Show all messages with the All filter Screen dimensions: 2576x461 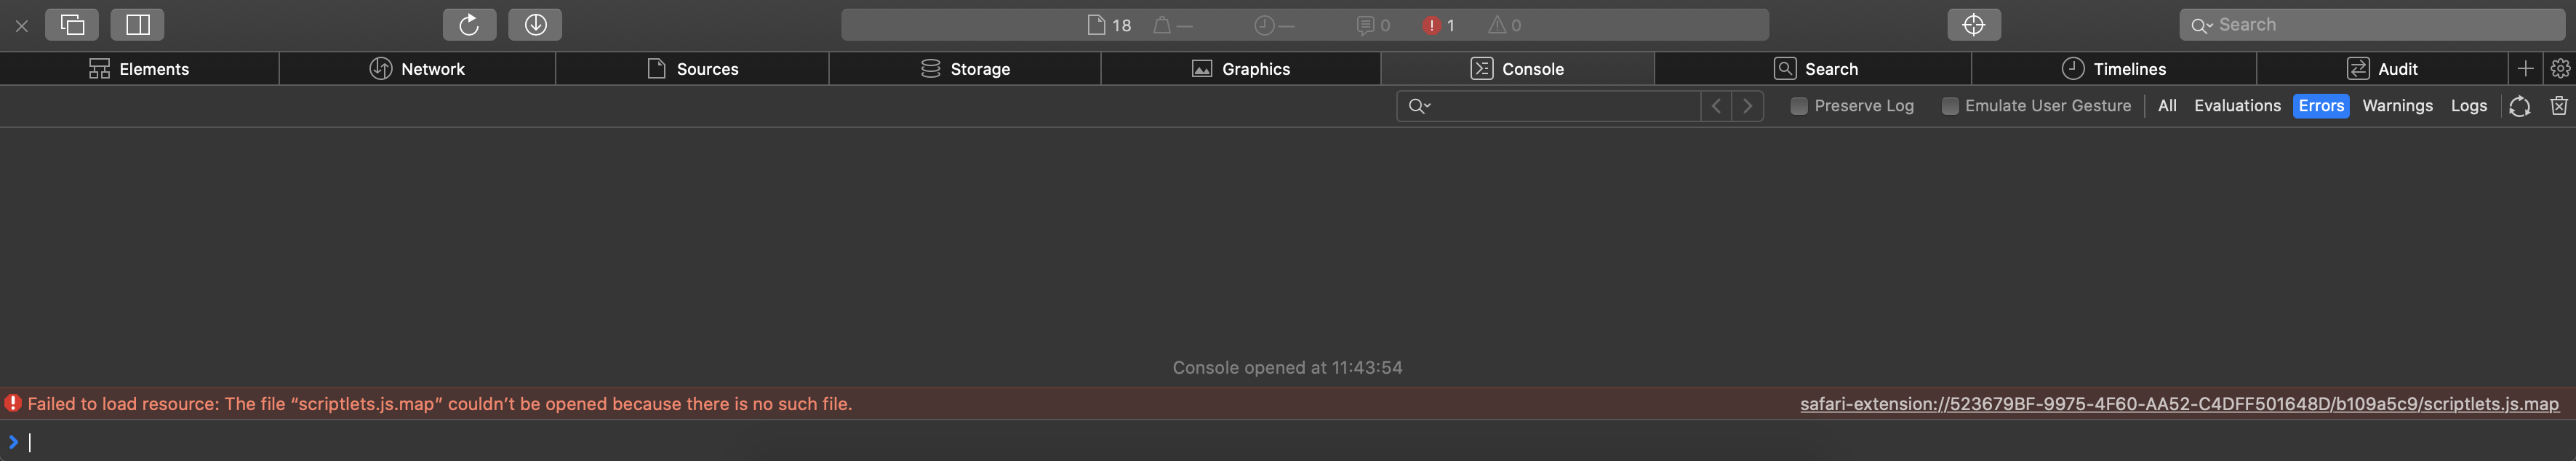(2166, 105)
